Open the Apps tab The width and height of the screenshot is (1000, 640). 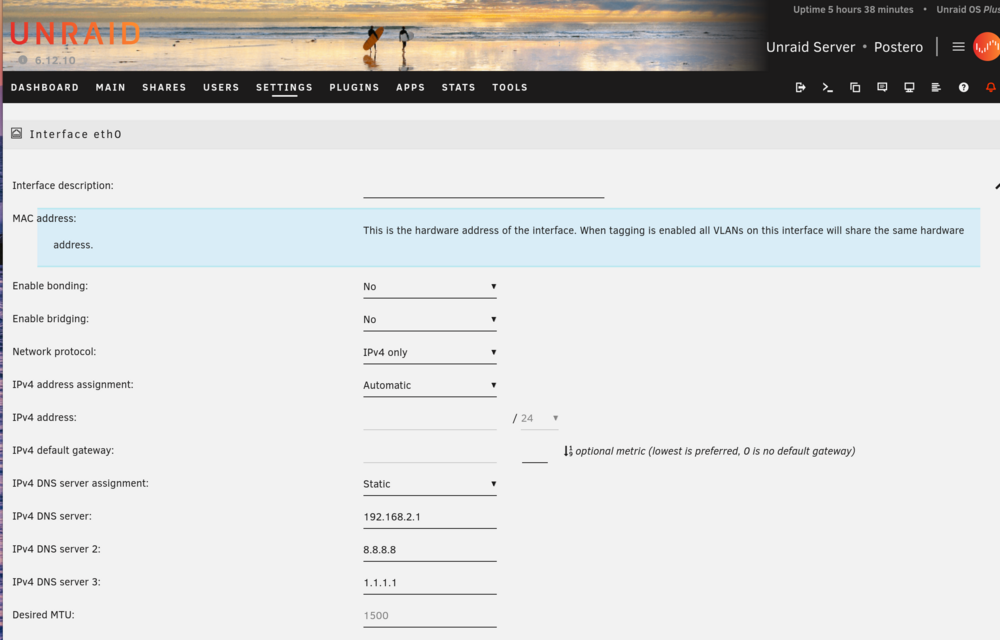tap(410, 87)
